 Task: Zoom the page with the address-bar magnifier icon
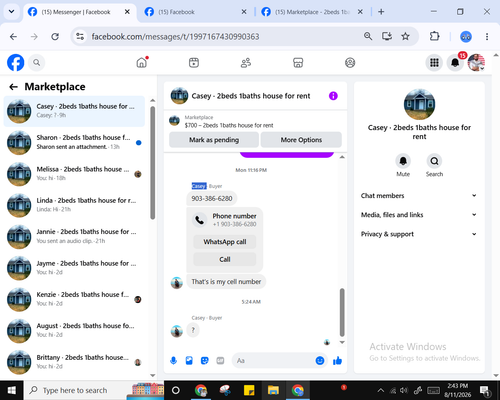pyautogui.click(x=368, y=36)
